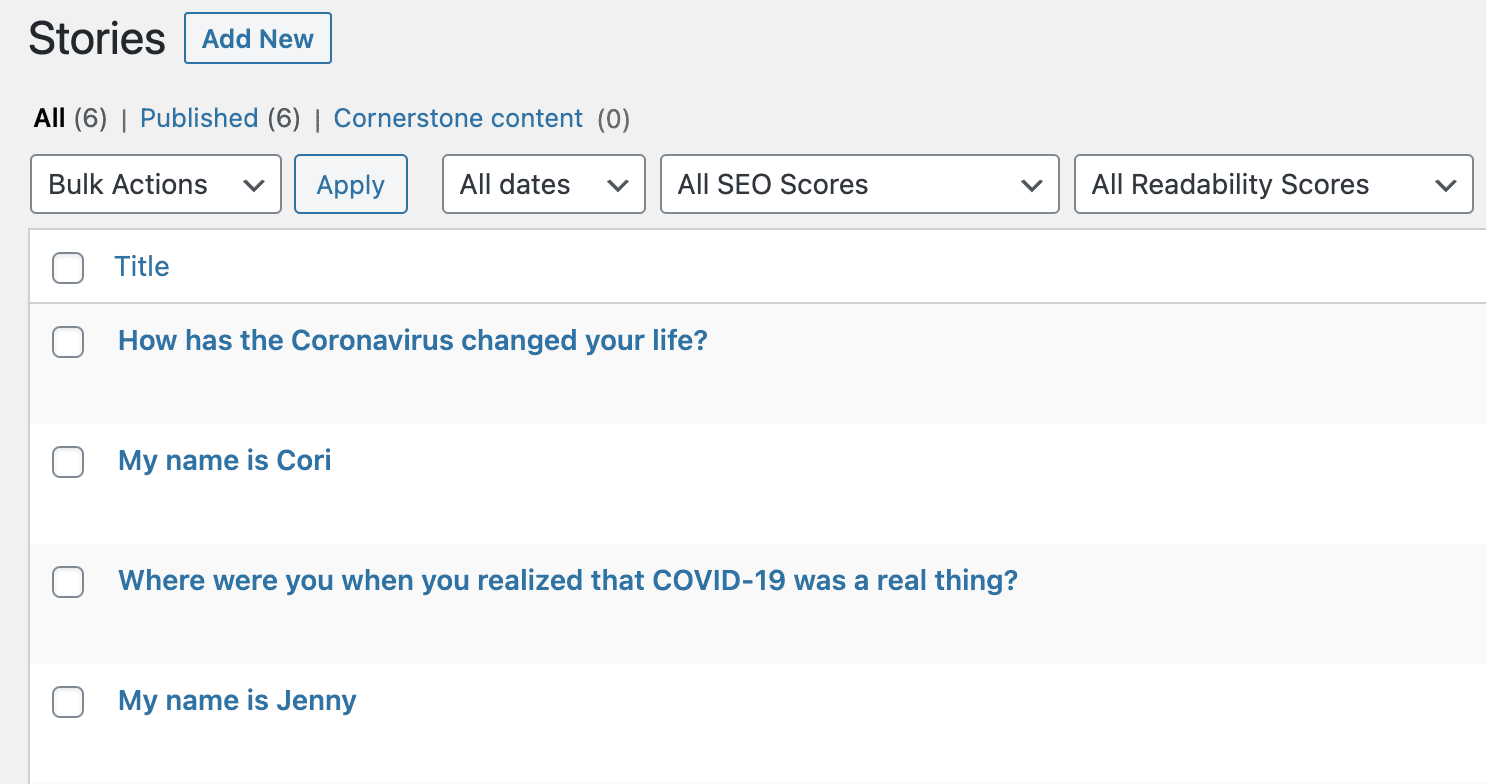View the Cornerstone content filter
This screenshot has width=1486, height=784.
[458, 118]
